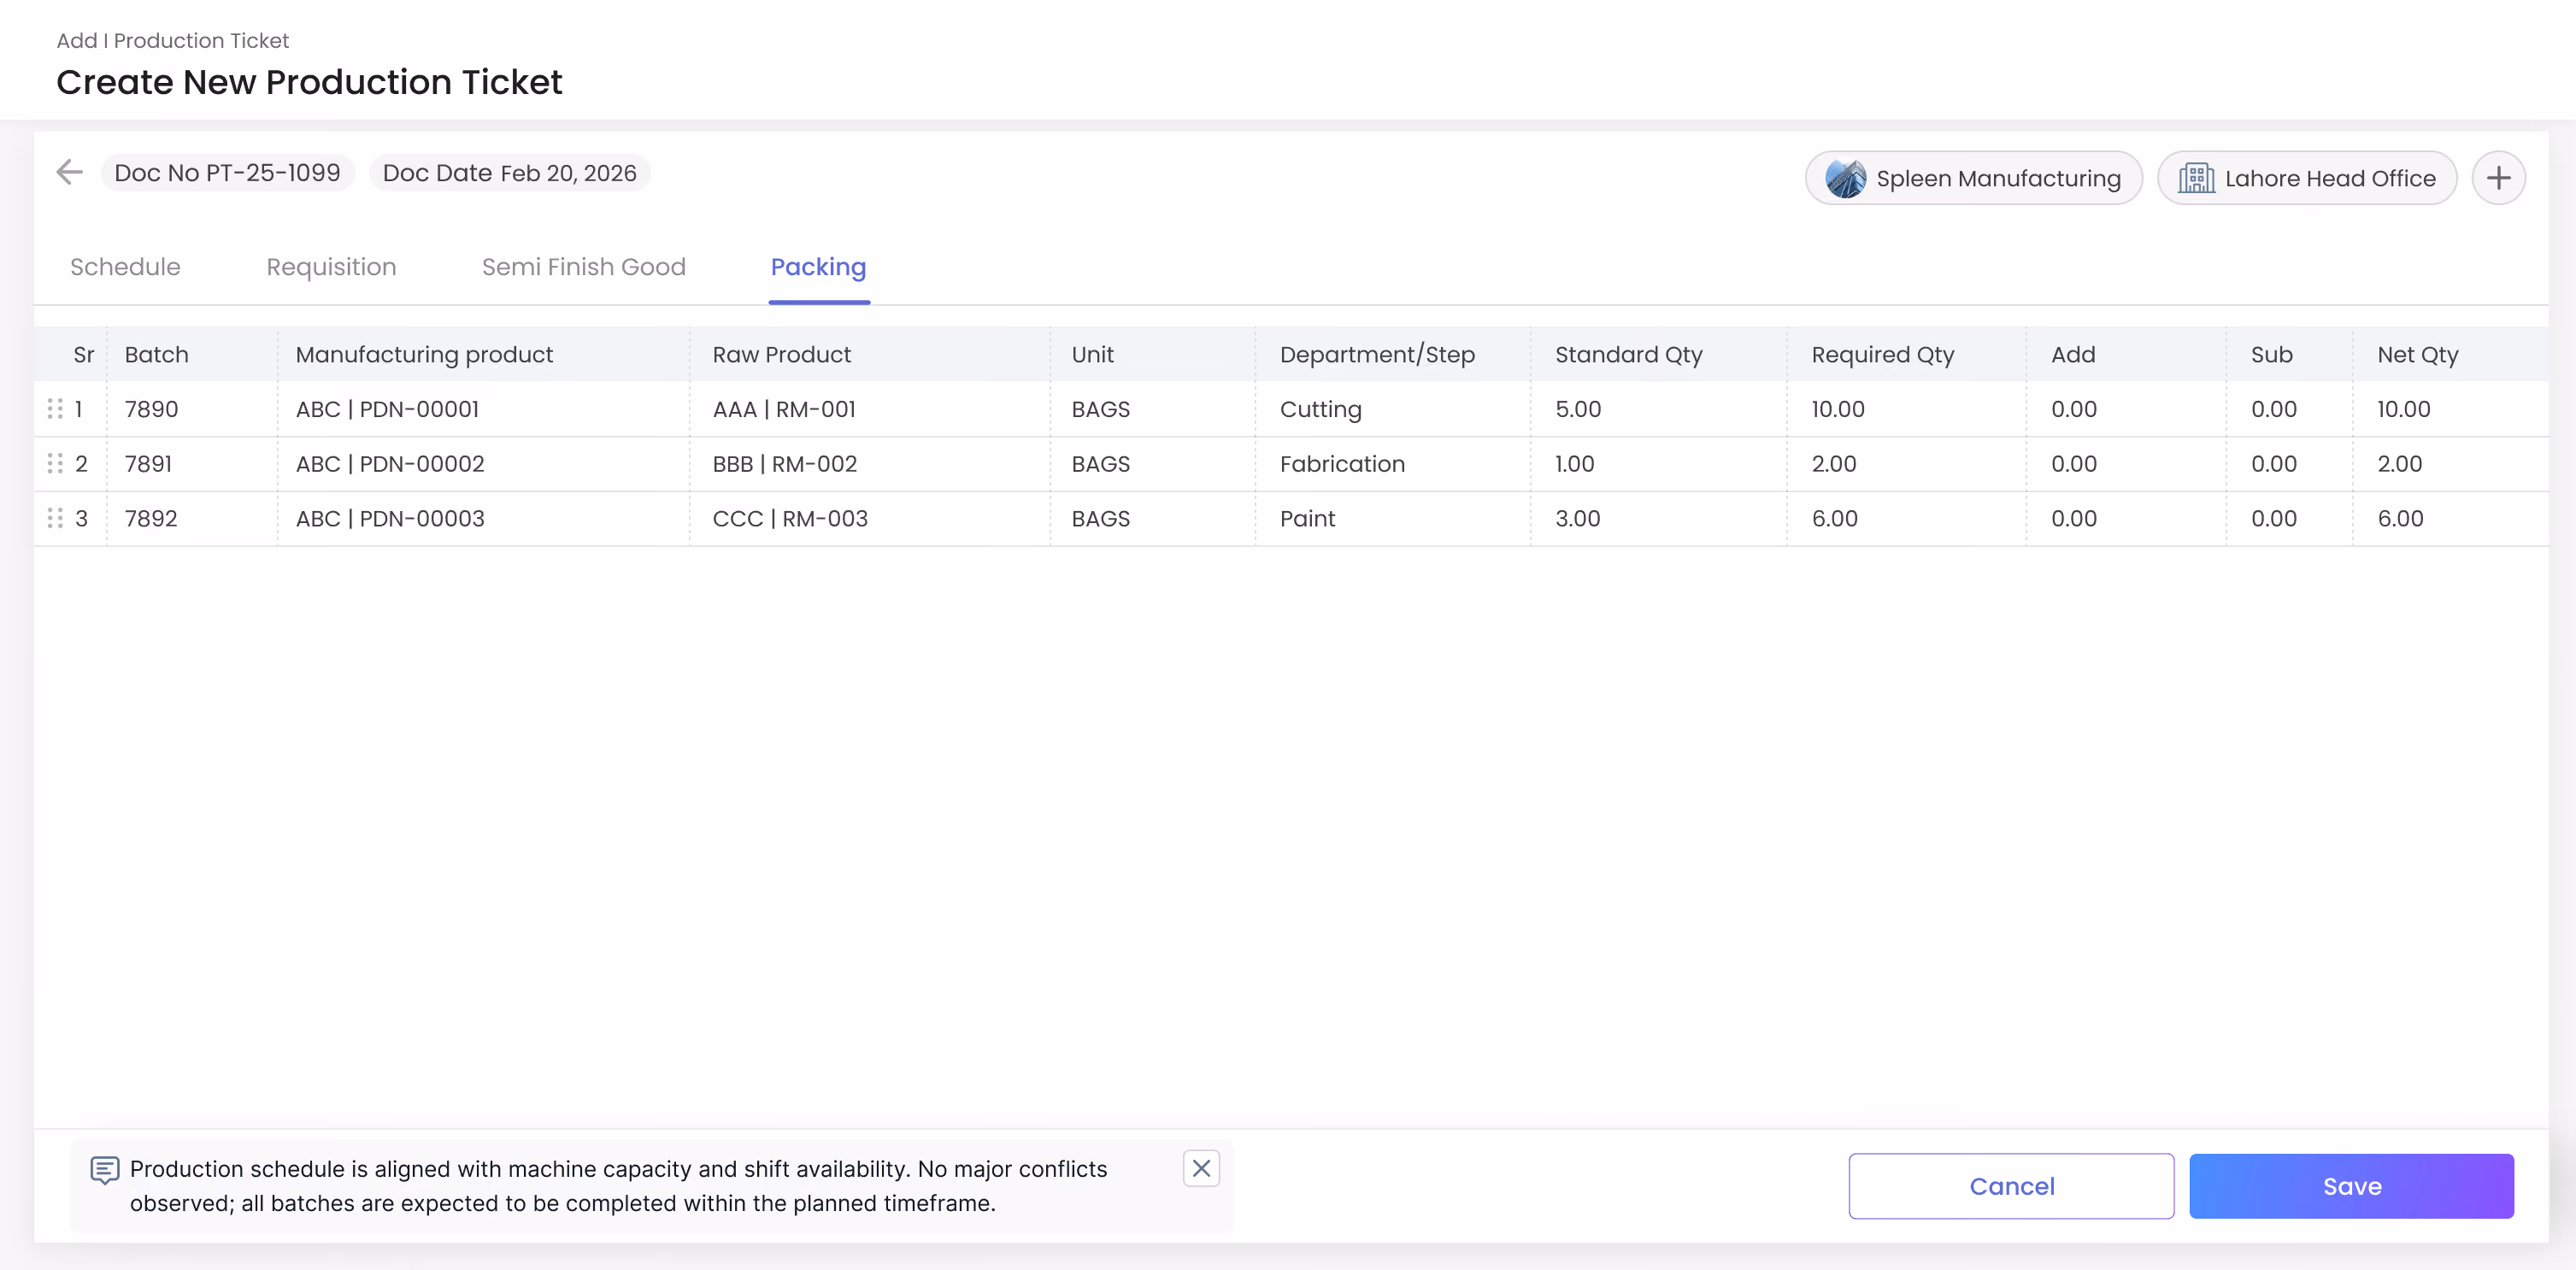2576x1270 pixels.
Task: Open the Semi Finish Good tab
Action: pyautogui.click(x=584, y=267)
